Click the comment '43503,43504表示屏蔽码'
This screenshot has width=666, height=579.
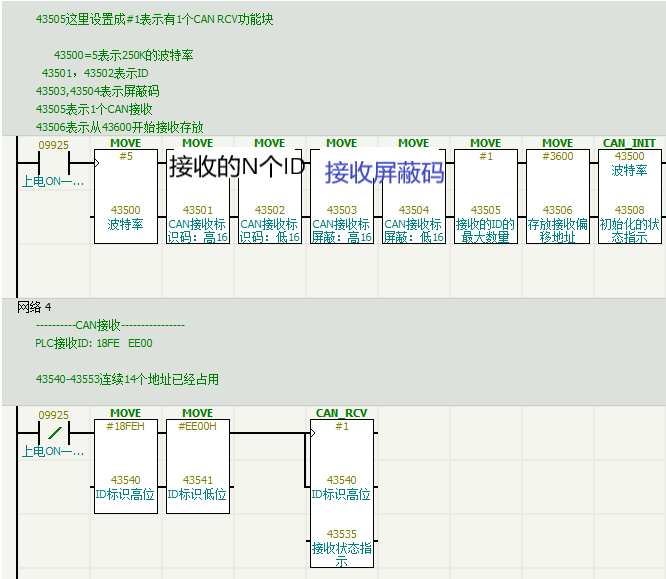pyautogui.click(x=98, y=91)
